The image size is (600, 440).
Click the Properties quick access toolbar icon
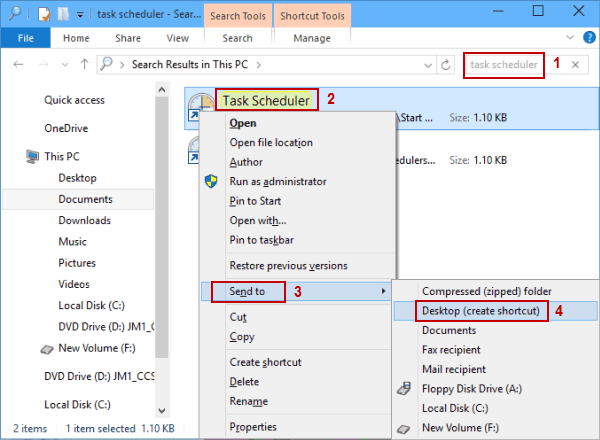pyautogui.click(x=44, y=14)
